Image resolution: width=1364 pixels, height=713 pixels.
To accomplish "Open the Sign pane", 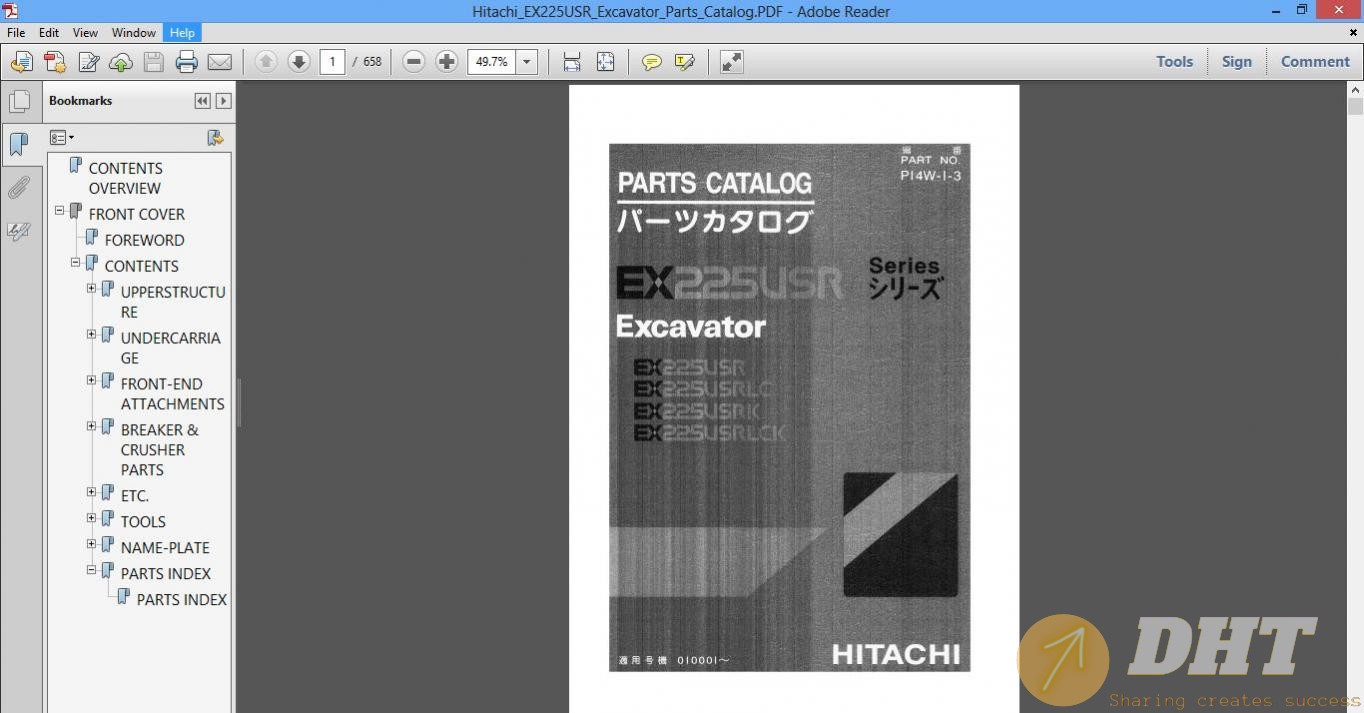I will (x=1236, y=62).
